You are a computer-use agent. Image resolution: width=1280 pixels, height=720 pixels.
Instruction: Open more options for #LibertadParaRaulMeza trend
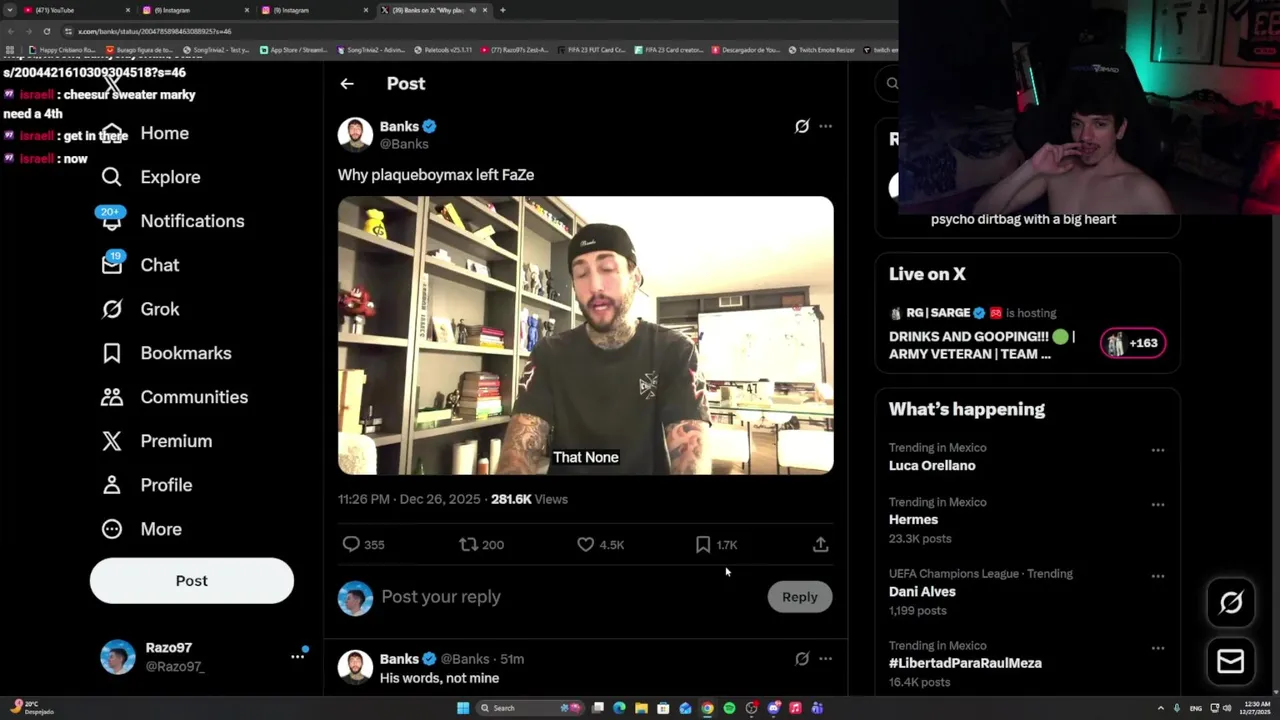click(1158, 648)
